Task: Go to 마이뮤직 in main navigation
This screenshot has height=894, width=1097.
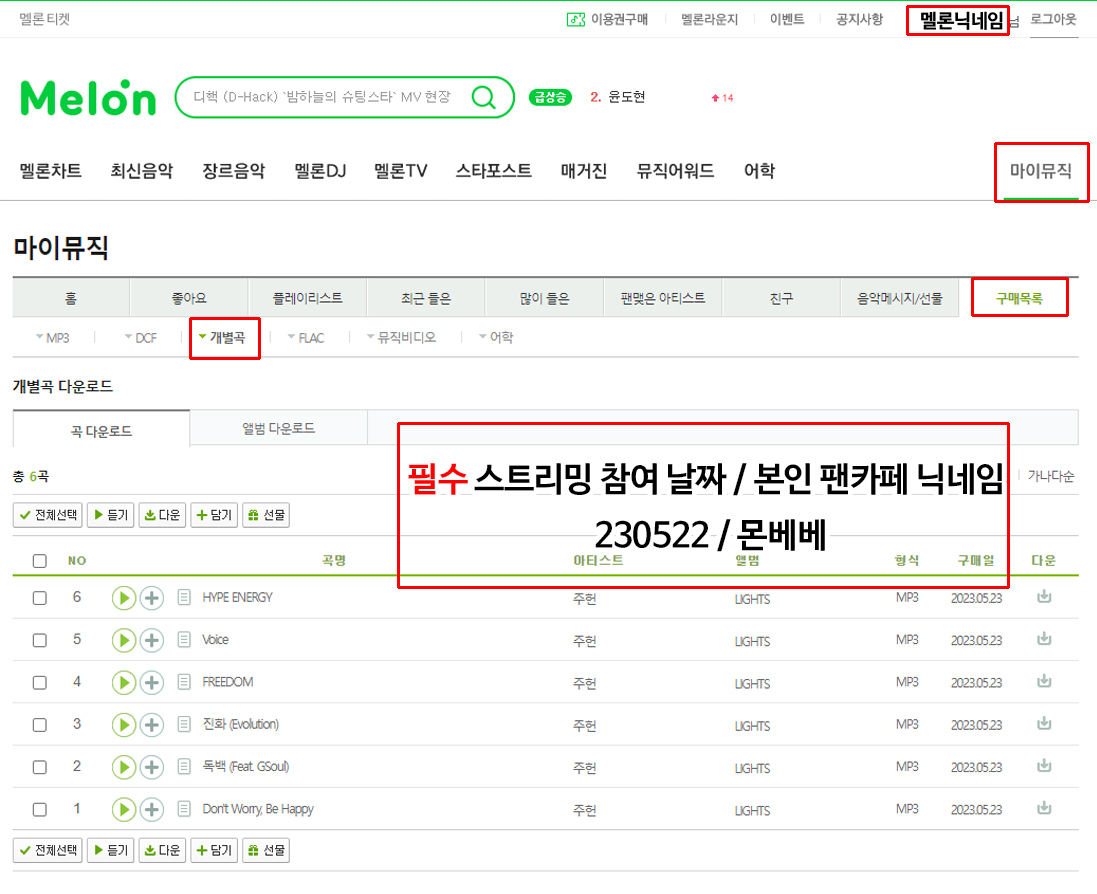Action: tap(1040, 171)
